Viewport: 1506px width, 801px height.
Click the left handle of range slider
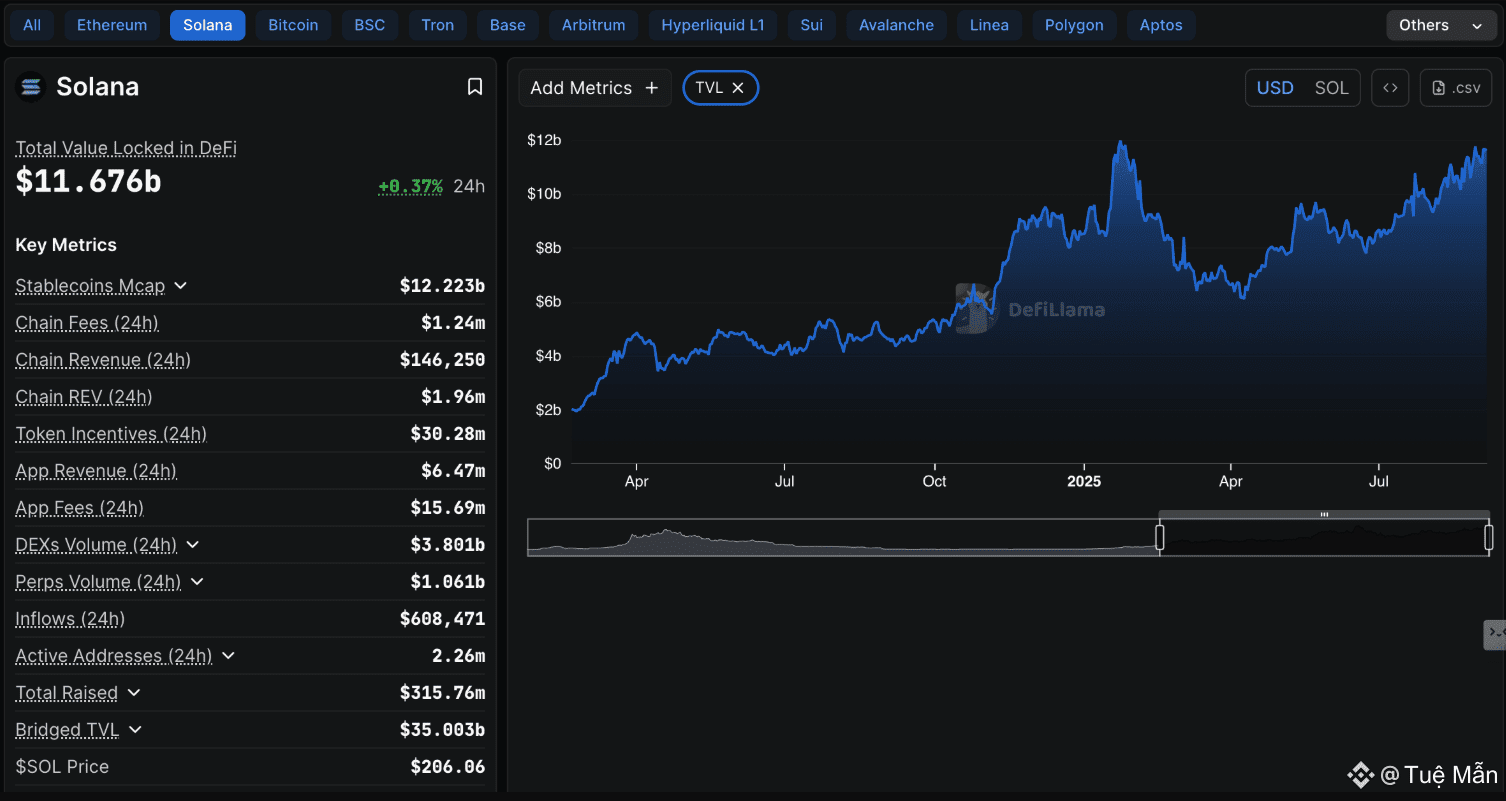coord(1160,538)
